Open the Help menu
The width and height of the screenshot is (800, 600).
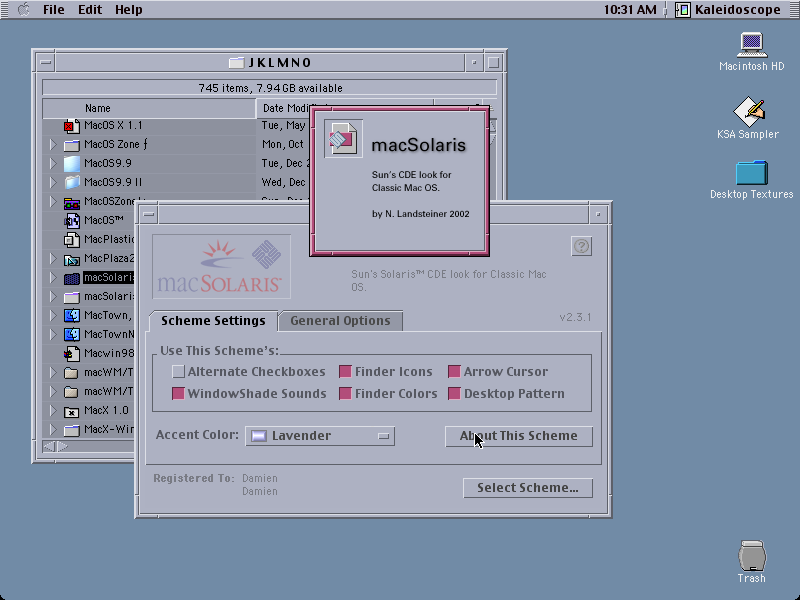(129, 10)
